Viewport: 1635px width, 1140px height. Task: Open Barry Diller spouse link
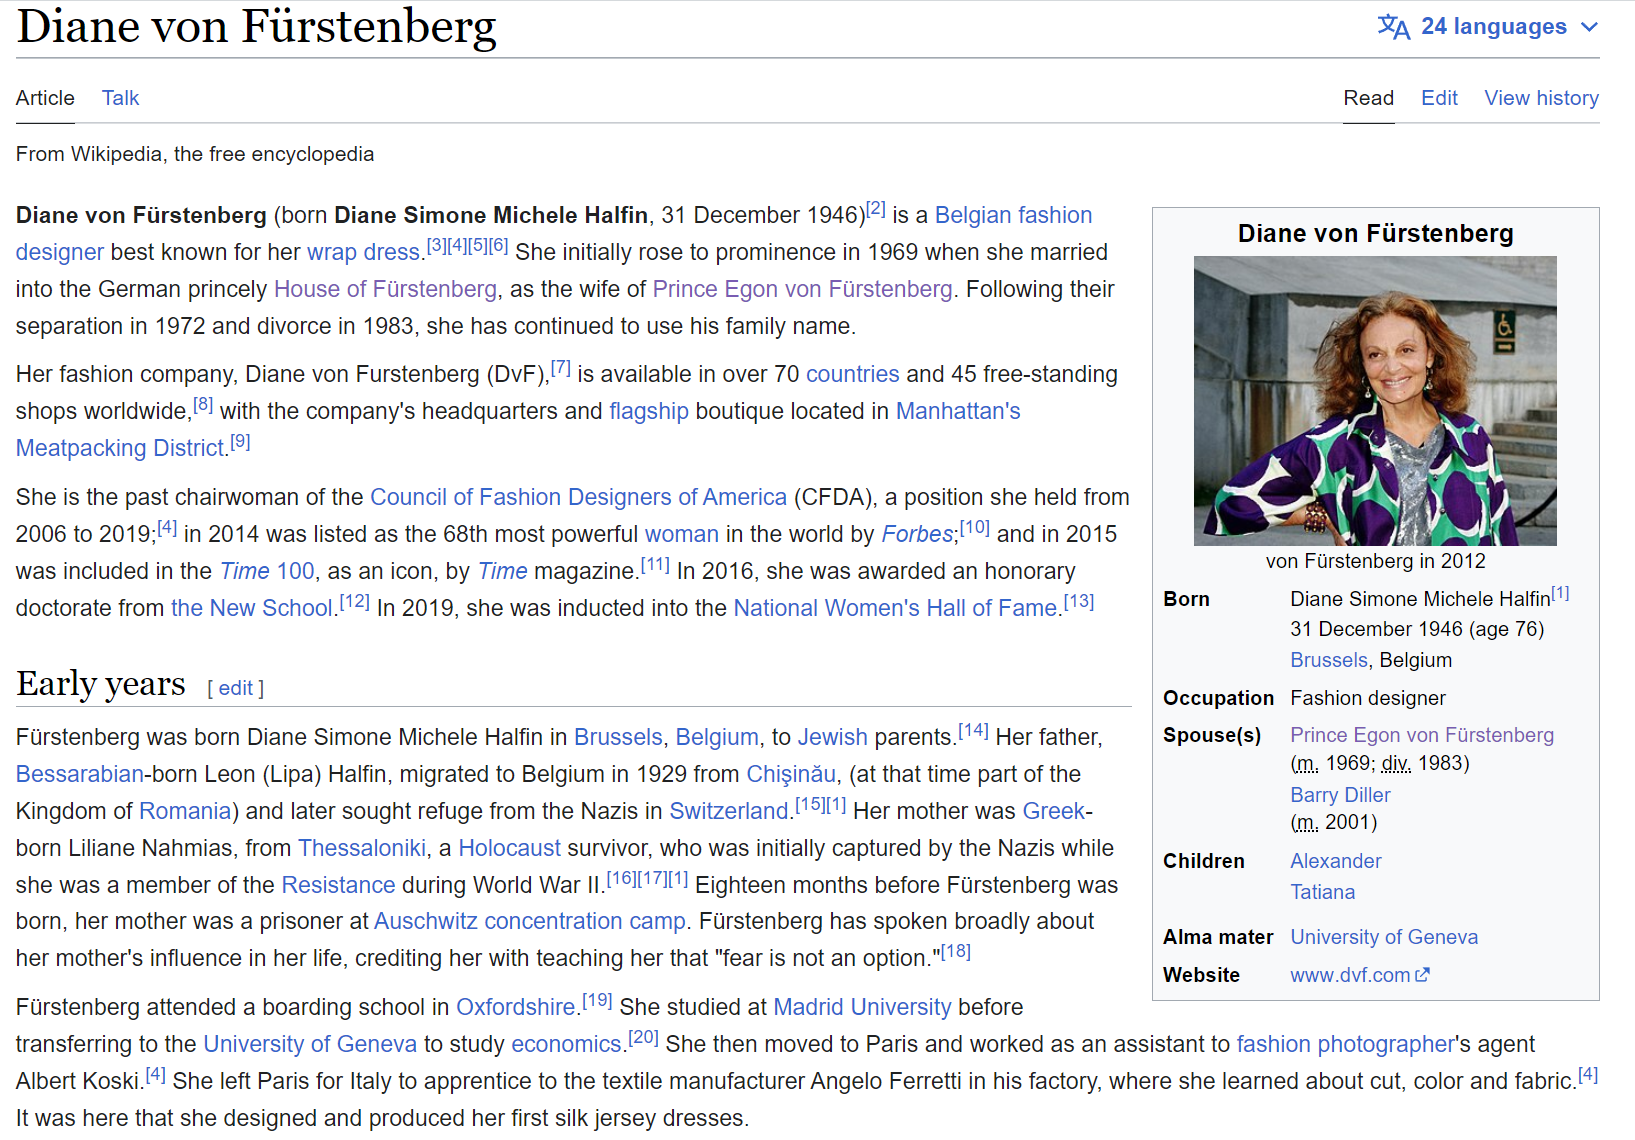(1340, 795)
